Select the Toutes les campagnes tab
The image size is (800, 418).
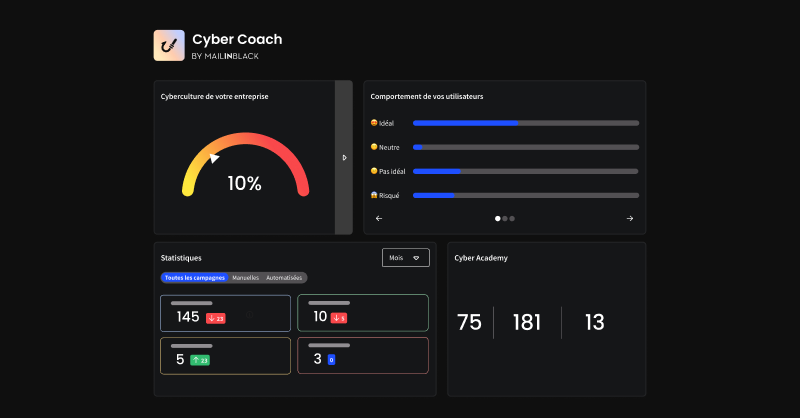[x=194, y=278]
